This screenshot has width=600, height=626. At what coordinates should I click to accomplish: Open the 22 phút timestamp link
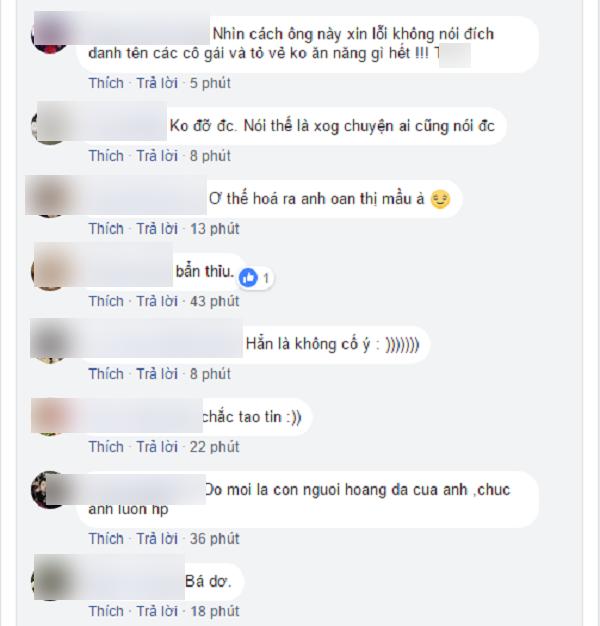214,447
